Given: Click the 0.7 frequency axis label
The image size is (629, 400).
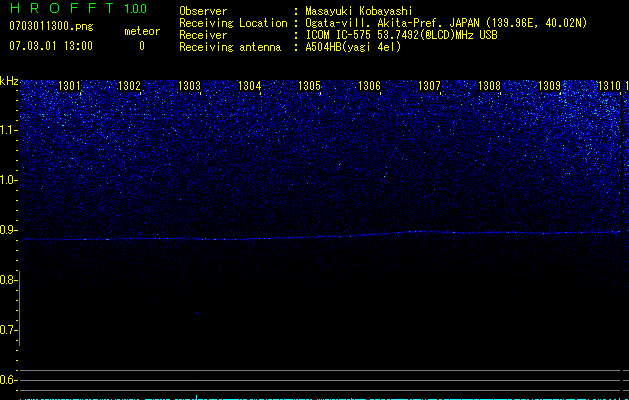Looking at the screenshot, I should click(8, 330).
